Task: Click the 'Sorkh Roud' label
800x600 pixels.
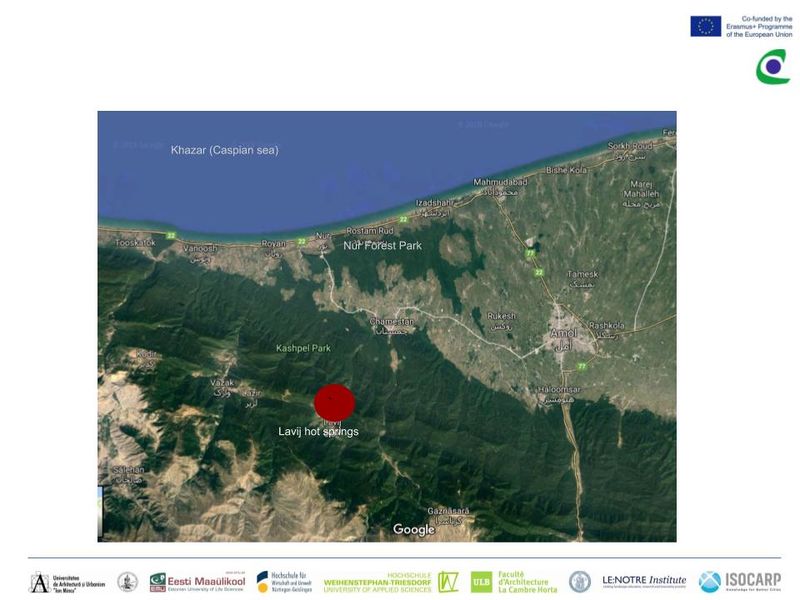Action: click(630, 146)
